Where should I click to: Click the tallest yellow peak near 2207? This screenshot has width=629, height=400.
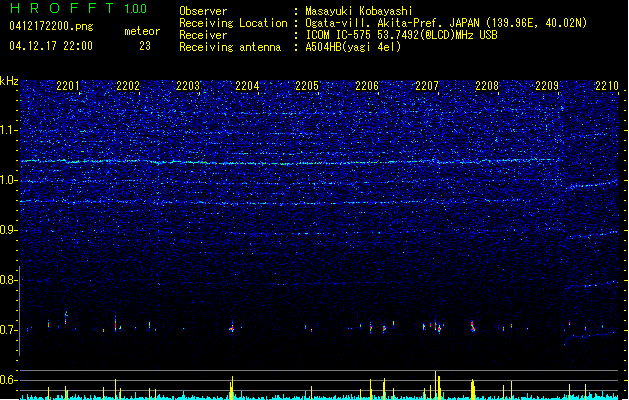tap(435, 384)
